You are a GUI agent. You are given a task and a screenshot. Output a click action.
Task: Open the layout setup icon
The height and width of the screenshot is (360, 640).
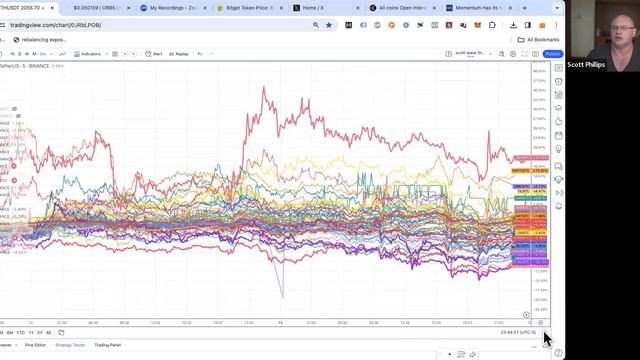[x=448, y=54]
